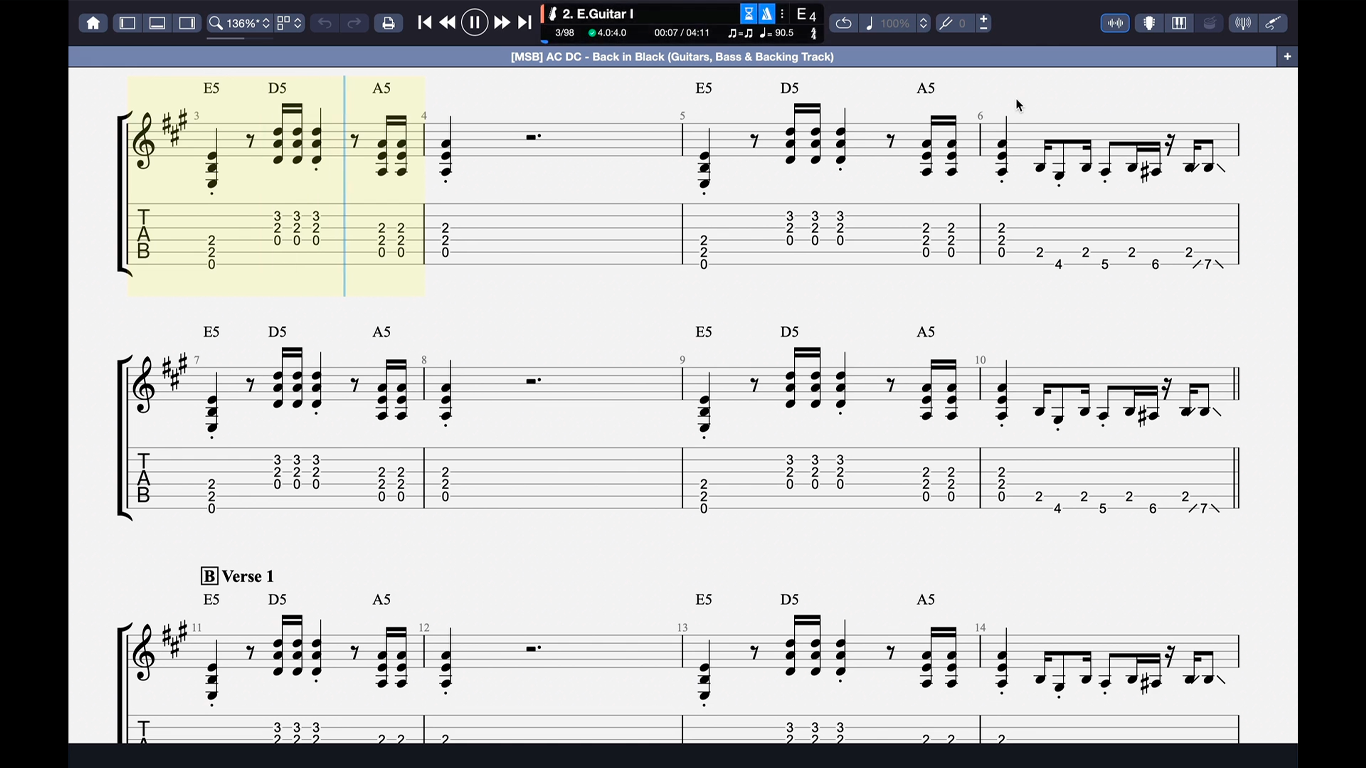This screenshot has height=768, width=1366.
Task: Toggle the right inspector panel
Action: [x=187, y=23]
